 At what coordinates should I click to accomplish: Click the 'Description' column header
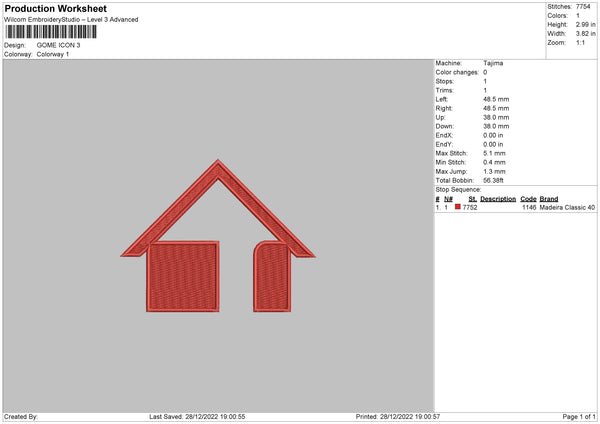coord(498,199)
